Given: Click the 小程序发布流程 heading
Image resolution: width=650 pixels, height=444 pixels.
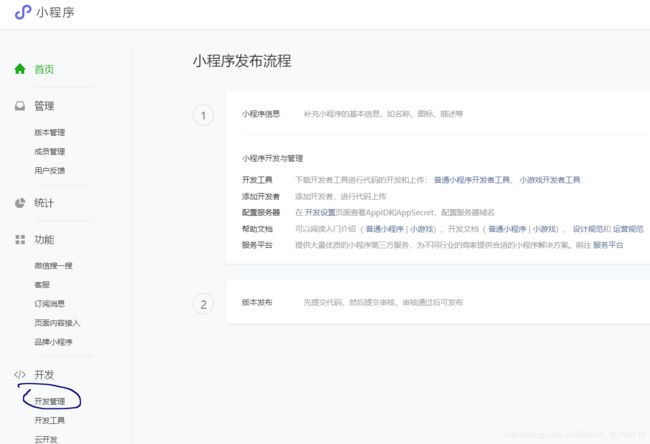Looking at the screenshot, I should (x=242, y=61).
